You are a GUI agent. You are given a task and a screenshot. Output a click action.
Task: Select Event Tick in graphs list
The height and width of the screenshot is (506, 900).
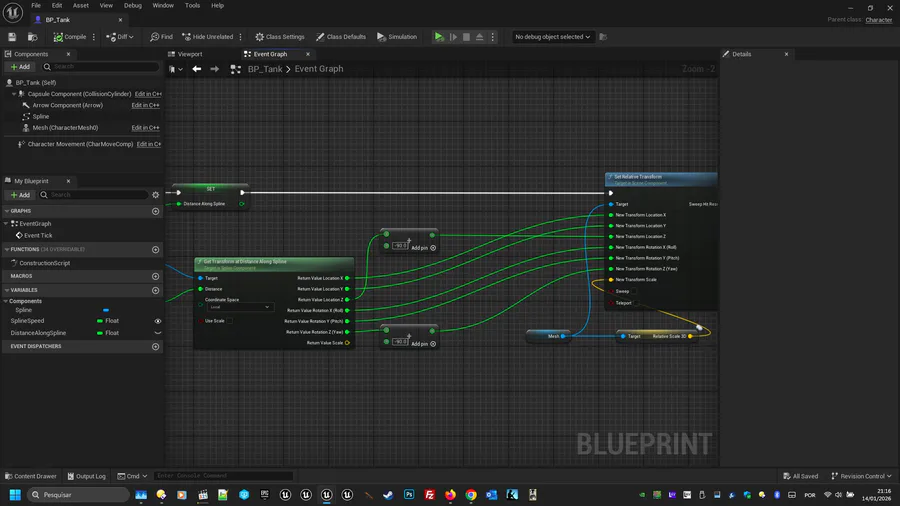(x=38, y=235)
